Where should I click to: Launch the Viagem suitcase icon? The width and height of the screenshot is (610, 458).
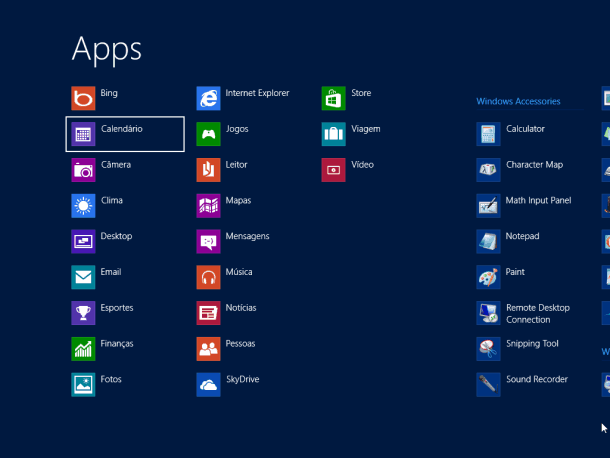[x=333, y=134]
